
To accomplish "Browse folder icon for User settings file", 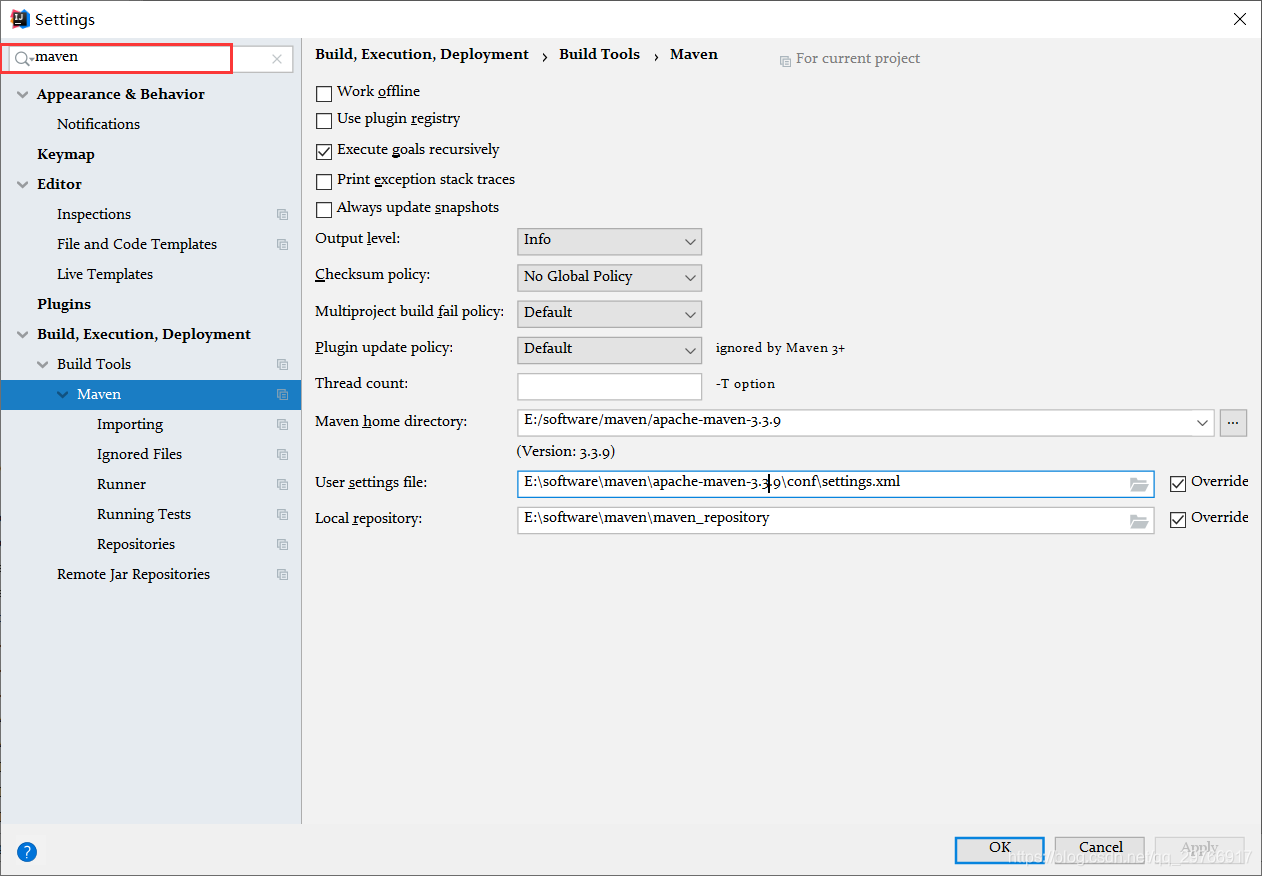I will coord(1139,484).
